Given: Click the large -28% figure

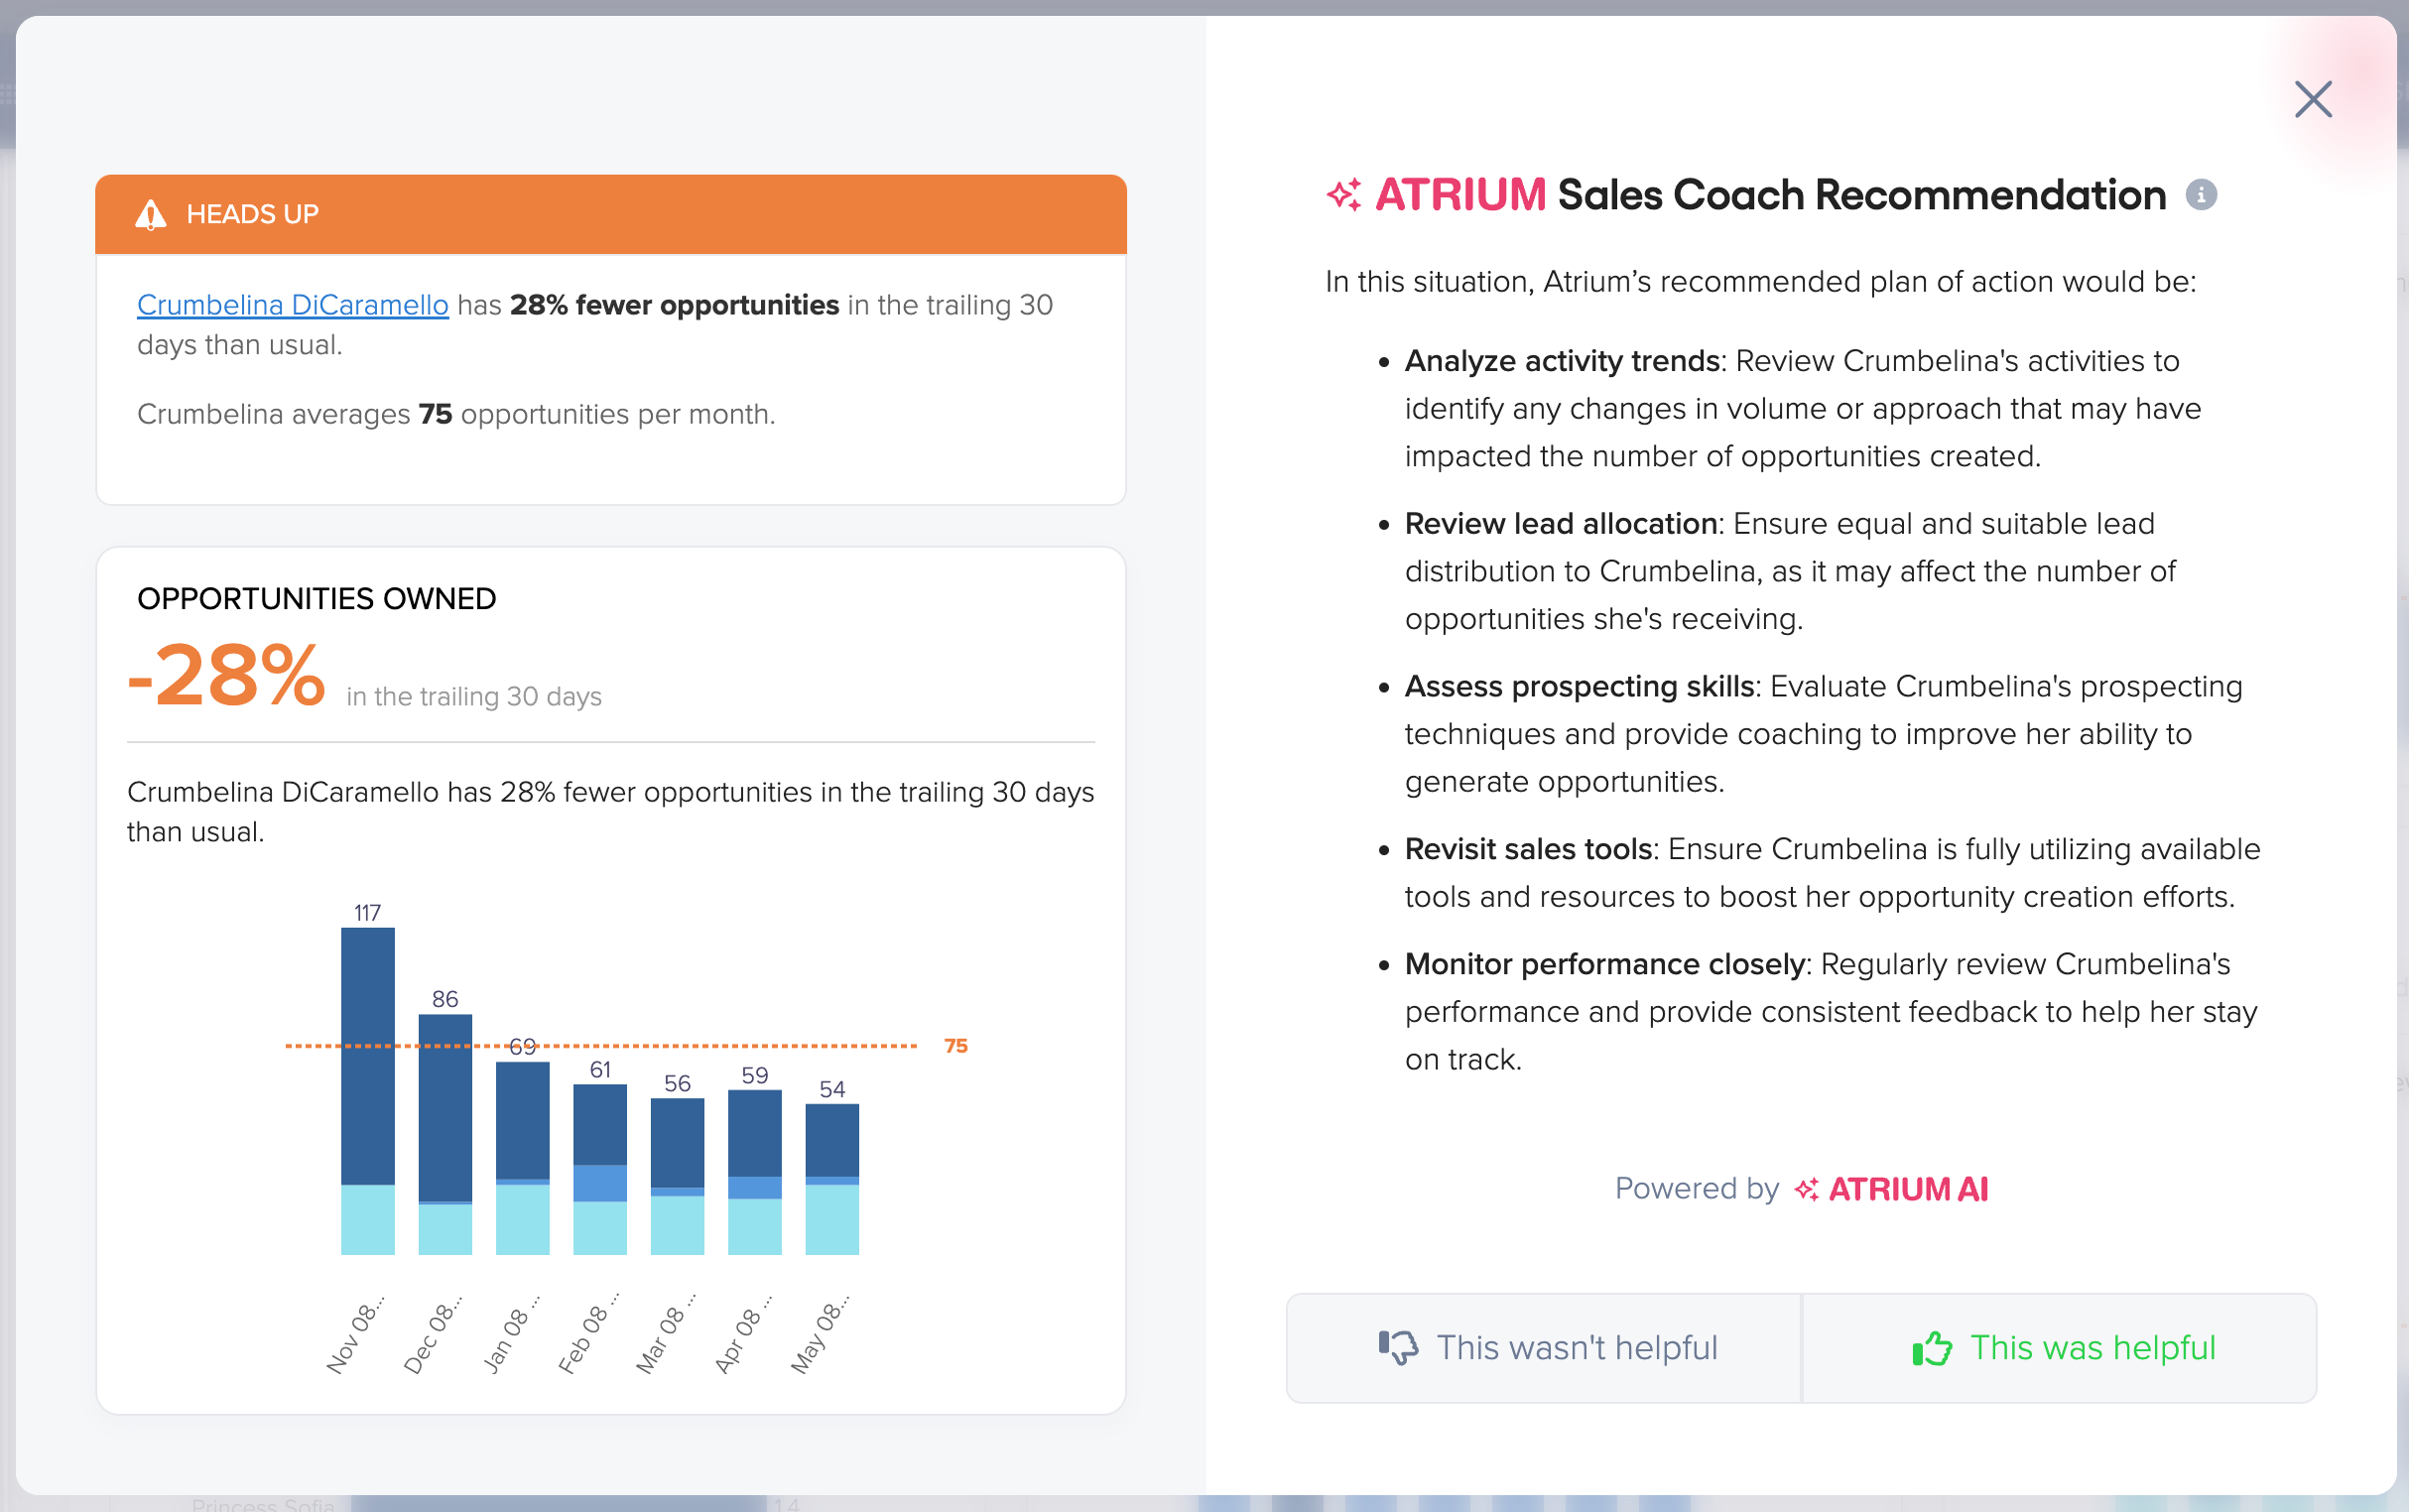Looking at the screenshot, I should coord(227,677).
